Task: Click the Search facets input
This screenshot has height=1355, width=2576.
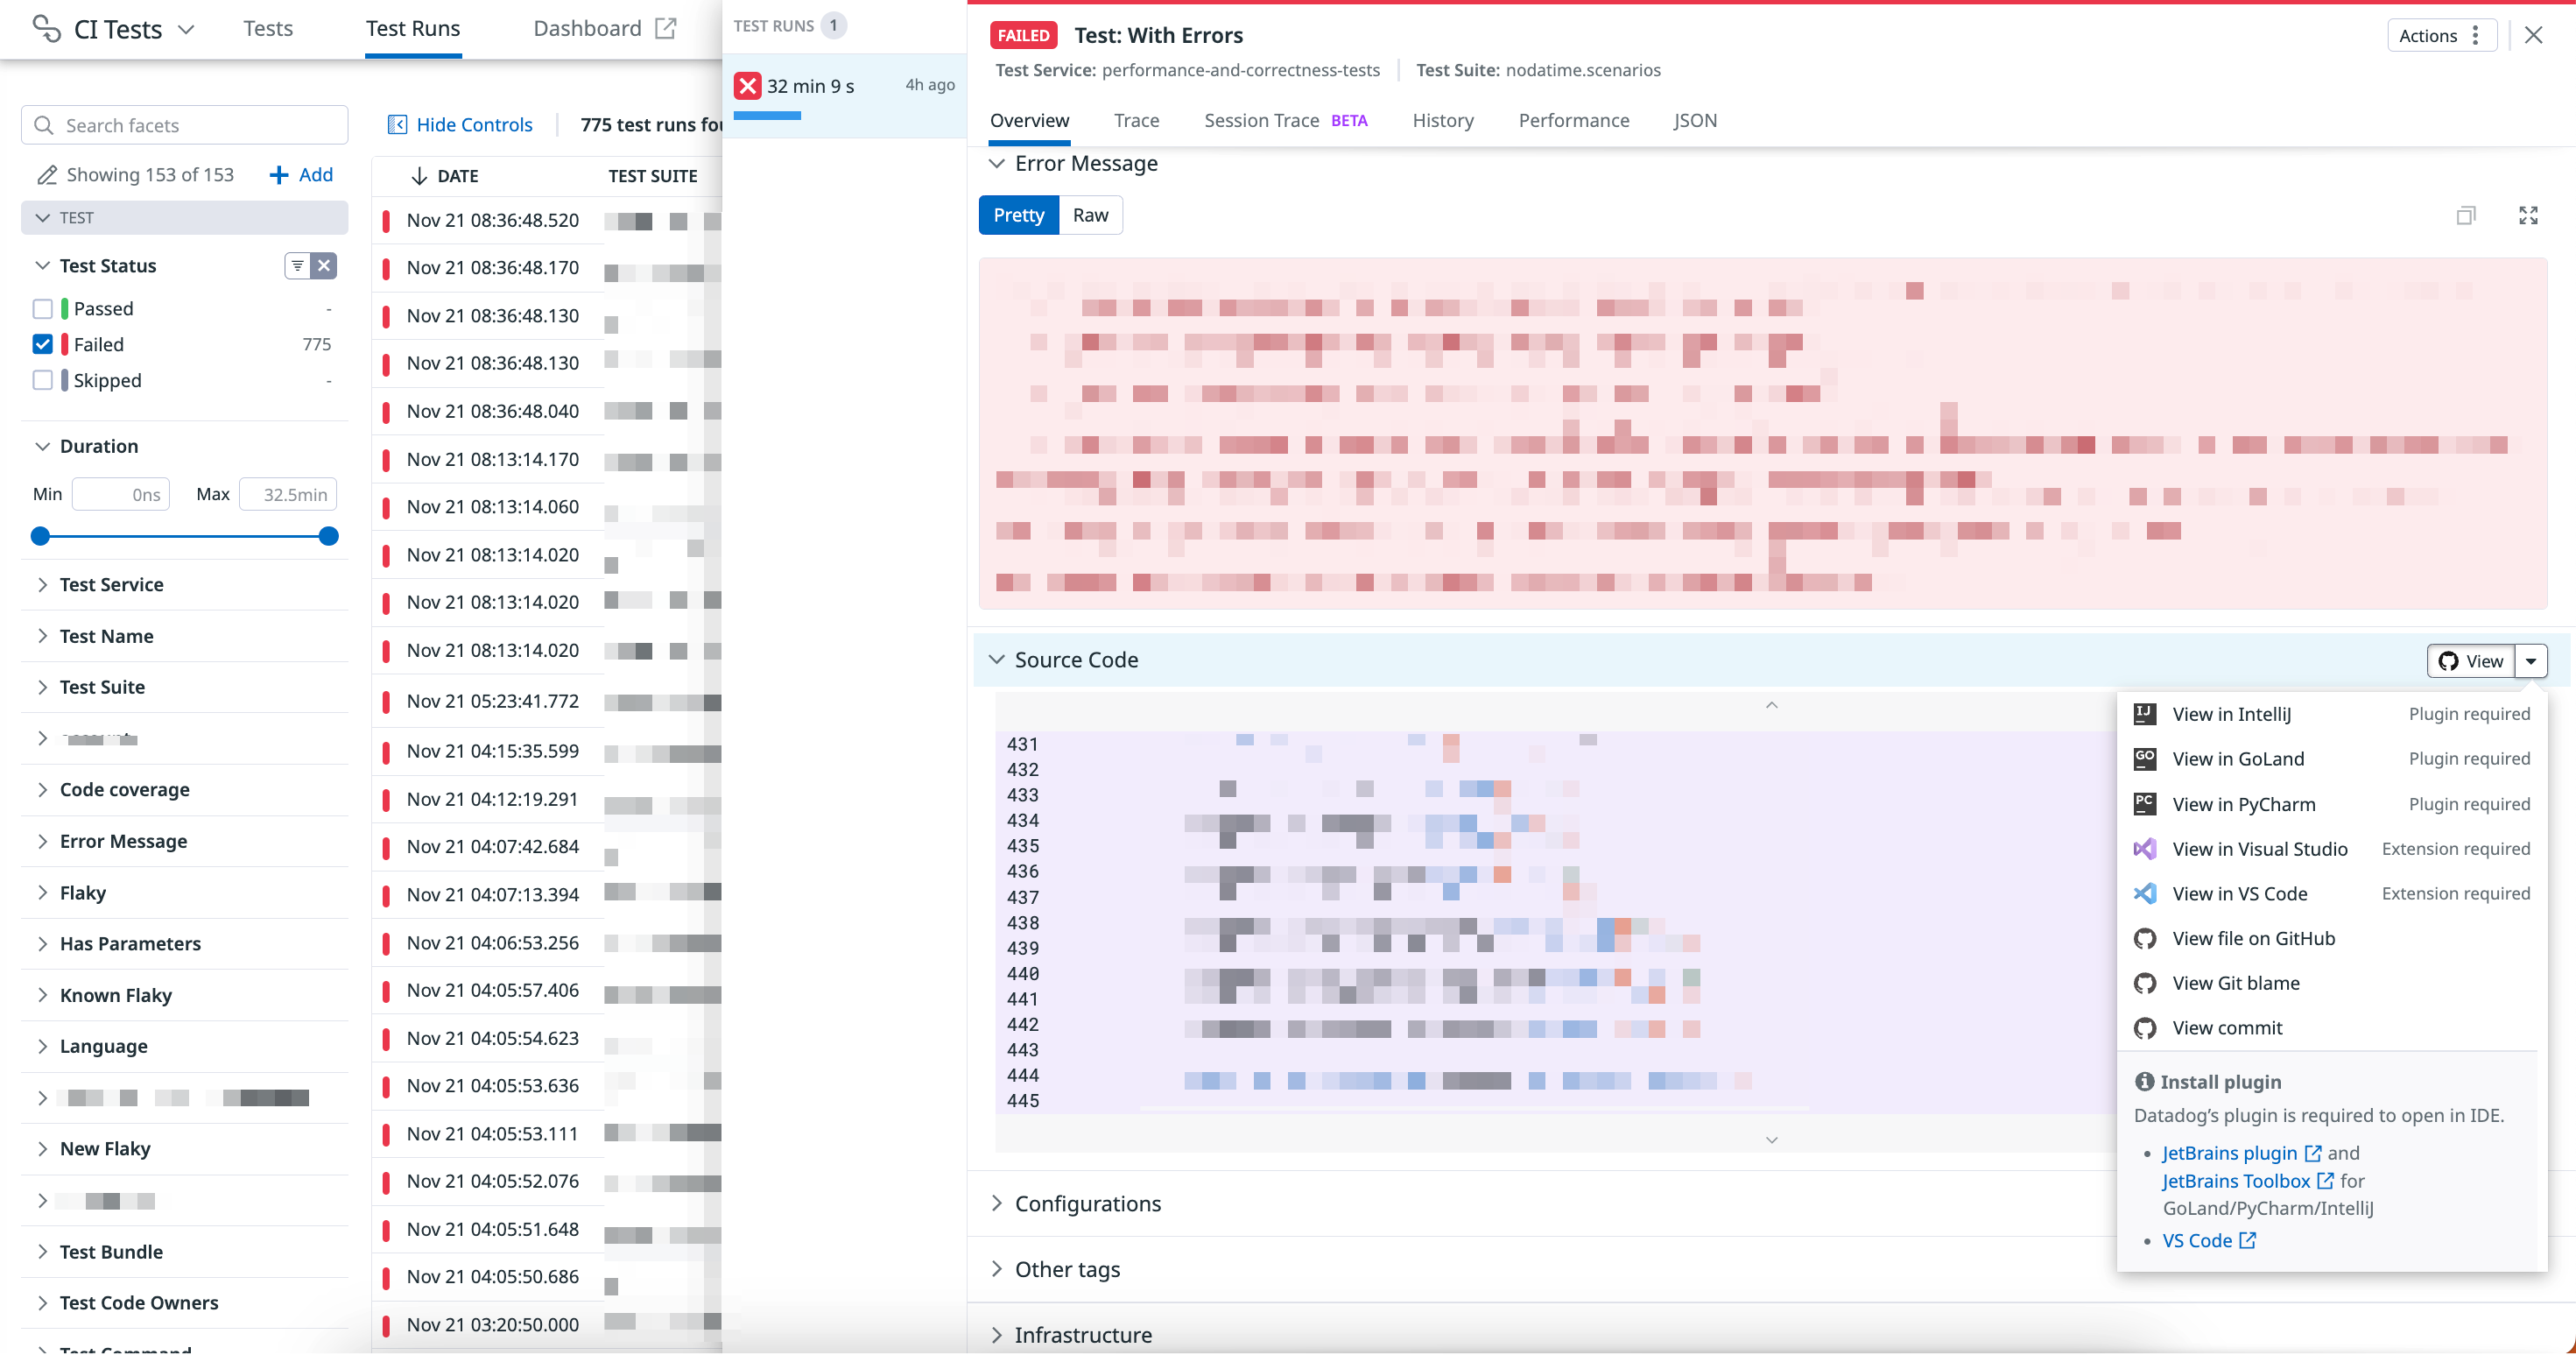Action: [x=184, y=125]
